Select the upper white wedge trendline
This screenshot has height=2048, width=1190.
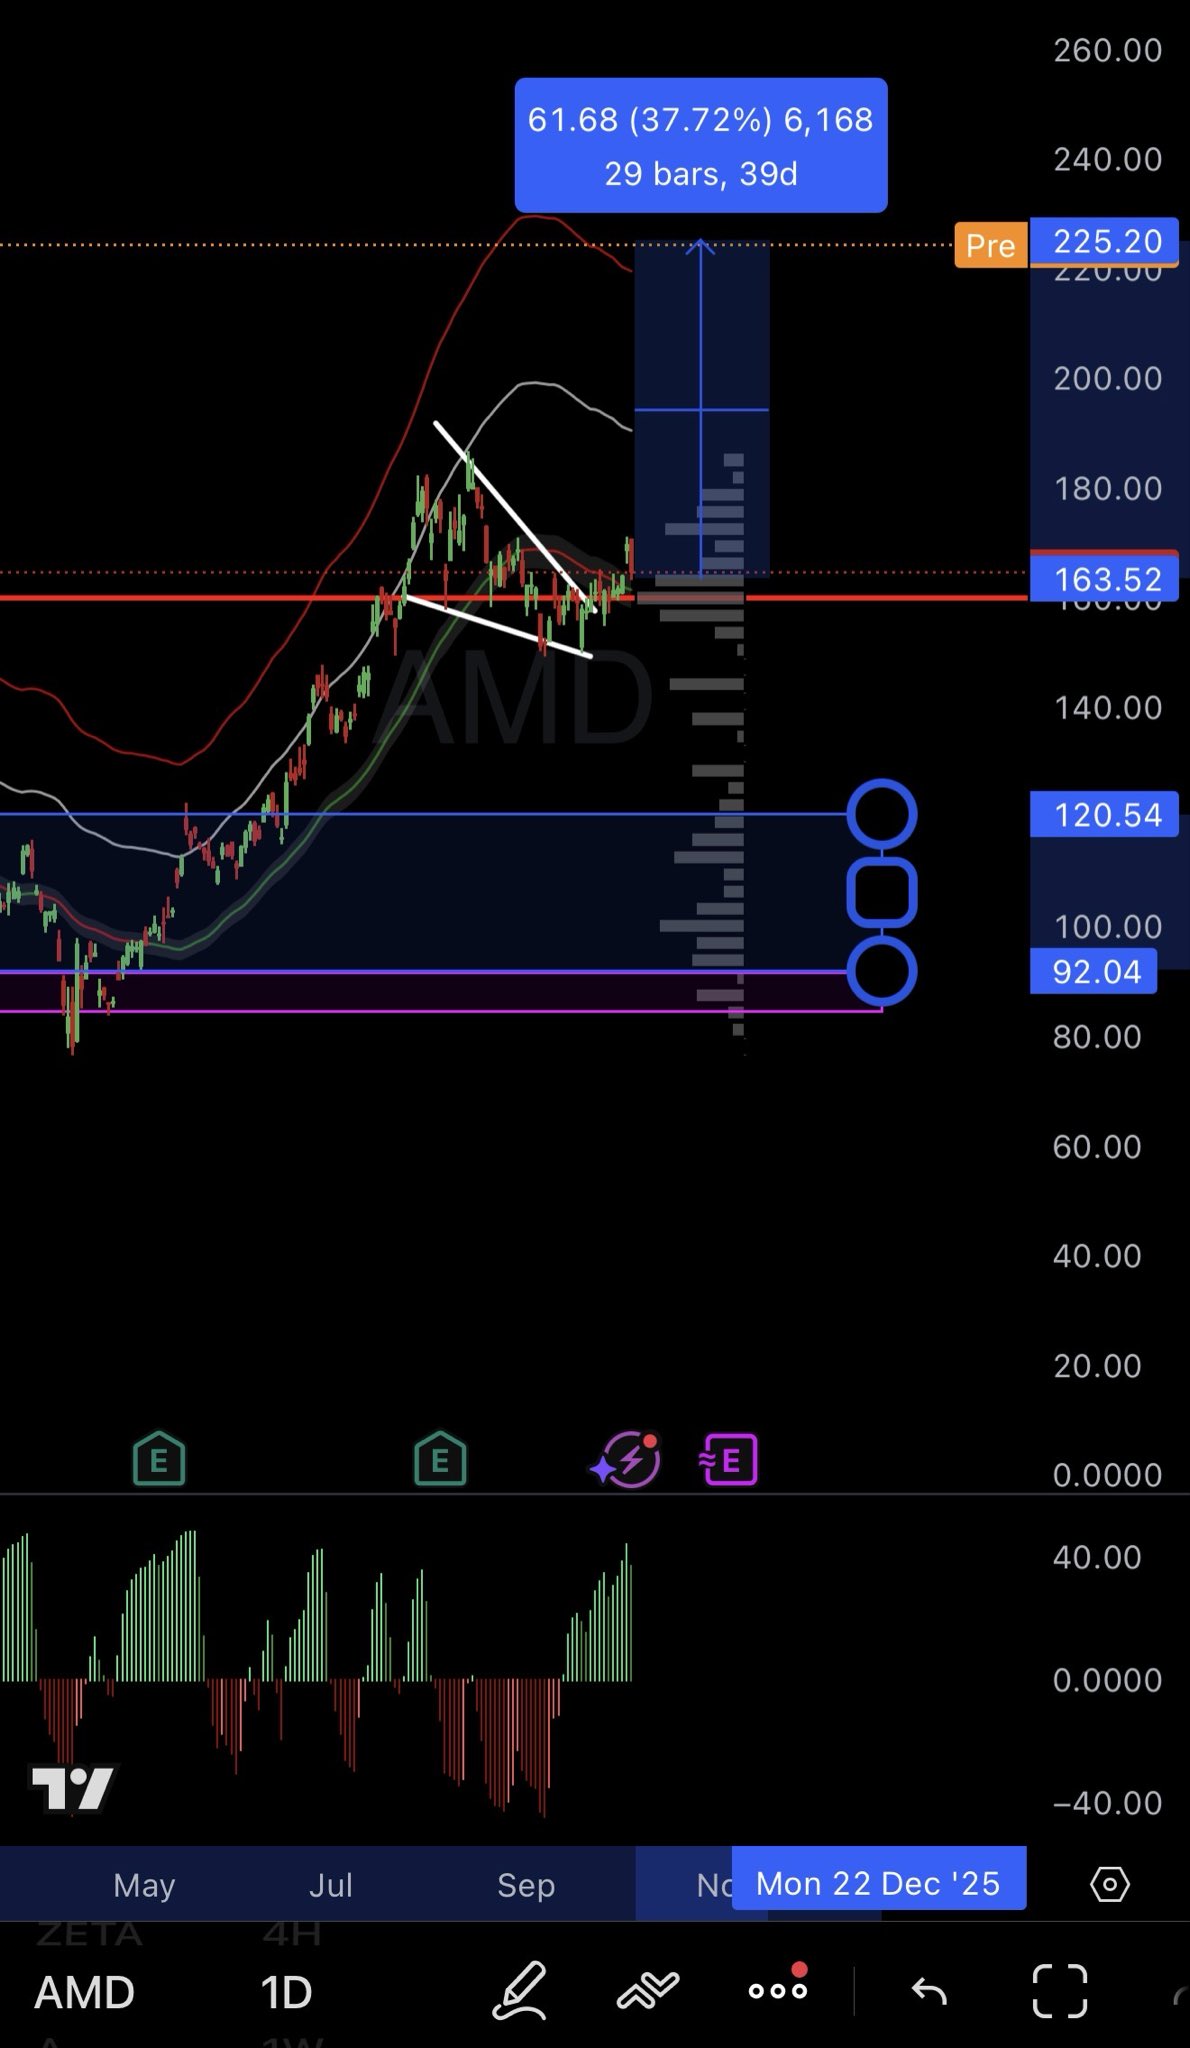(x=514, y=516)
